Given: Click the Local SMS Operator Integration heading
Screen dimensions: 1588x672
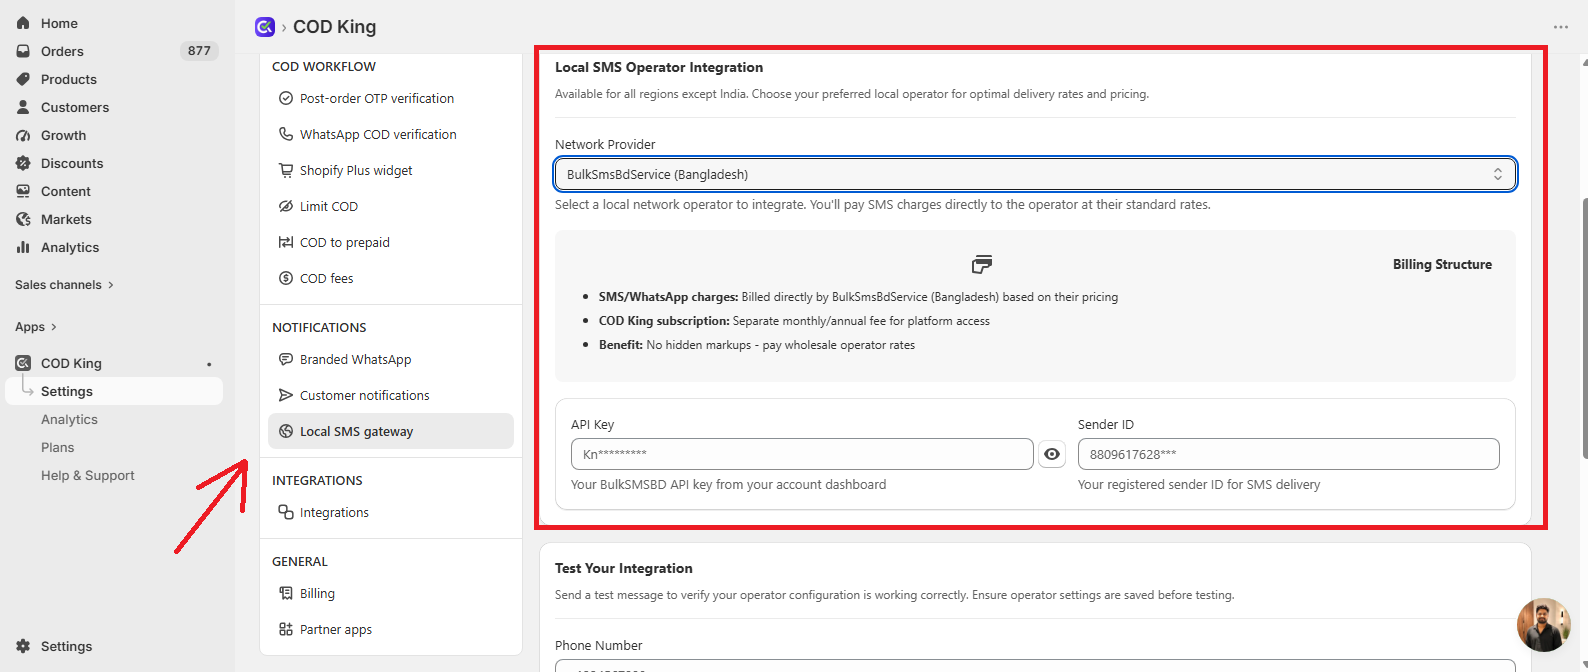Looking at the screenshot, I should (659, 67).
